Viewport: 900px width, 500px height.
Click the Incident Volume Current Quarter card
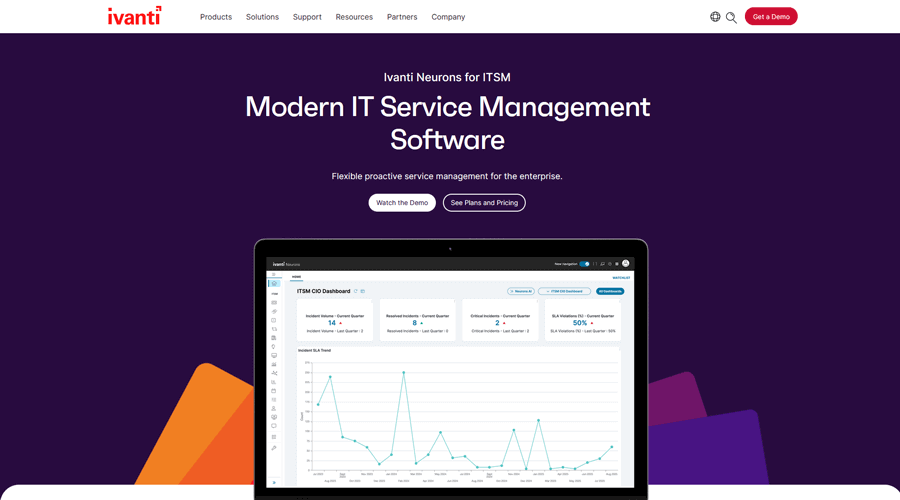(335, 320)
